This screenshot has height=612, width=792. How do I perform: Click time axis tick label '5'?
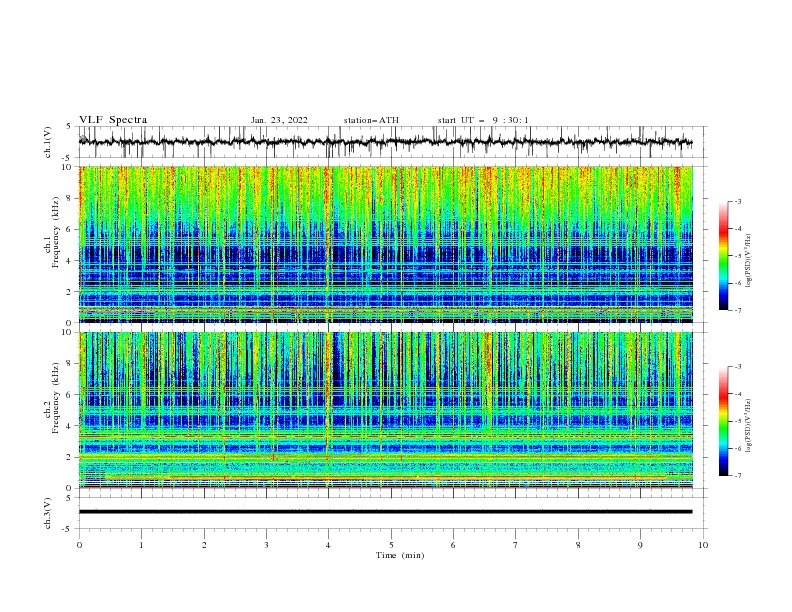[391, 545]
